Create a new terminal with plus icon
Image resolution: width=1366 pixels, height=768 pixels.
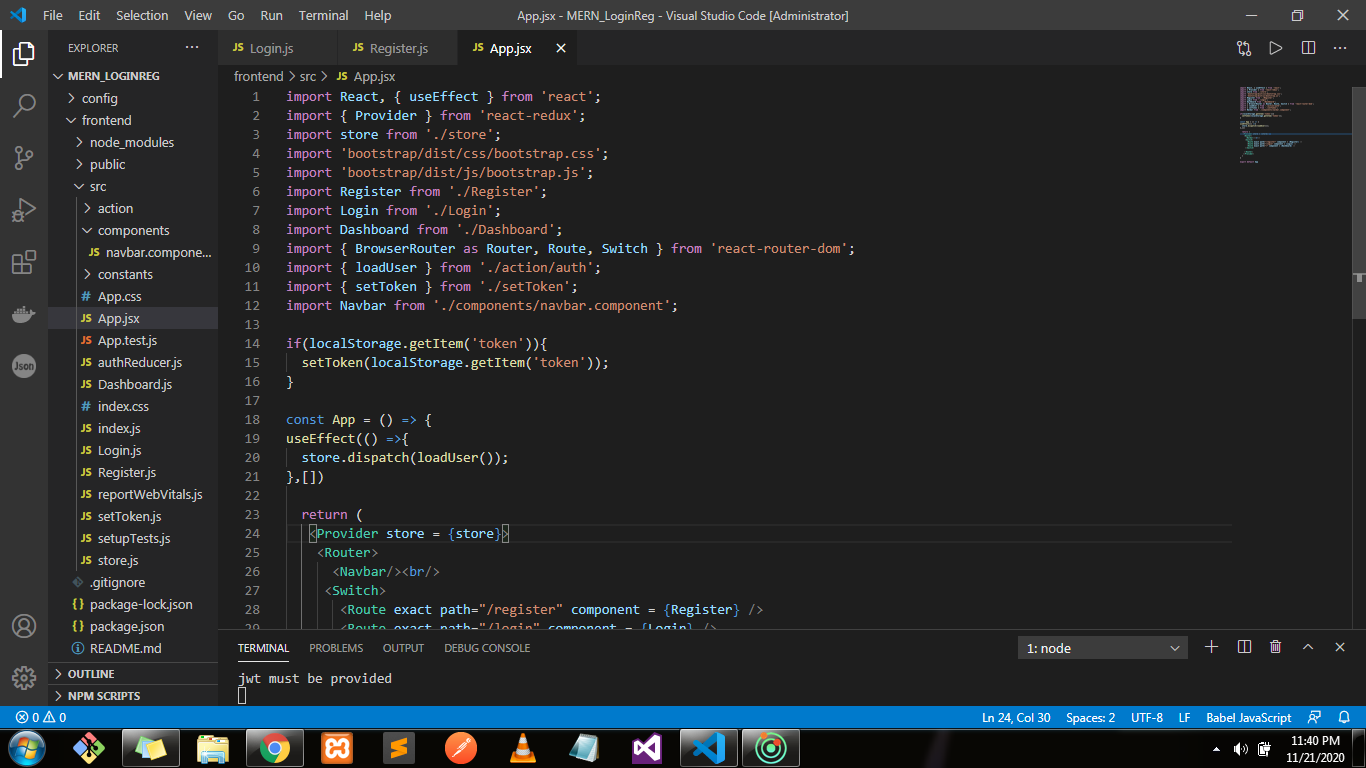click(x=1212, y=647)
